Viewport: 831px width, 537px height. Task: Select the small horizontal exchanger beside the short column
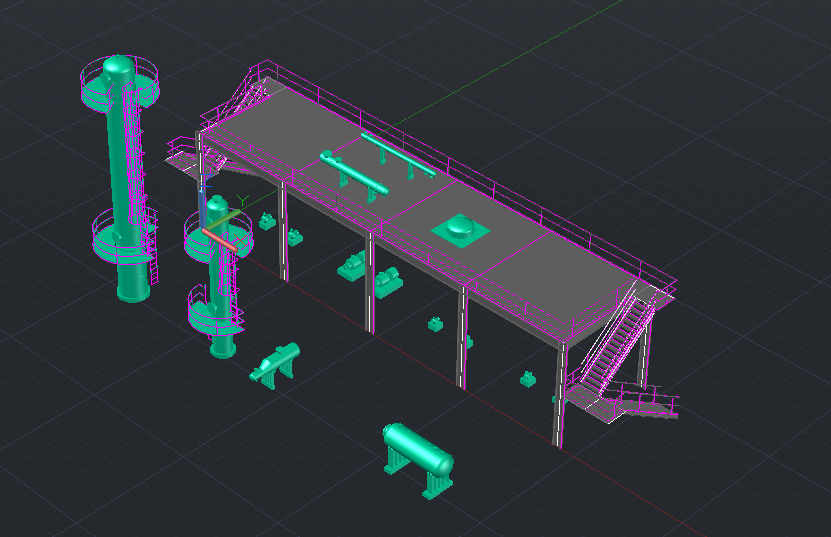pyautogui.click(x=275, y=365)
